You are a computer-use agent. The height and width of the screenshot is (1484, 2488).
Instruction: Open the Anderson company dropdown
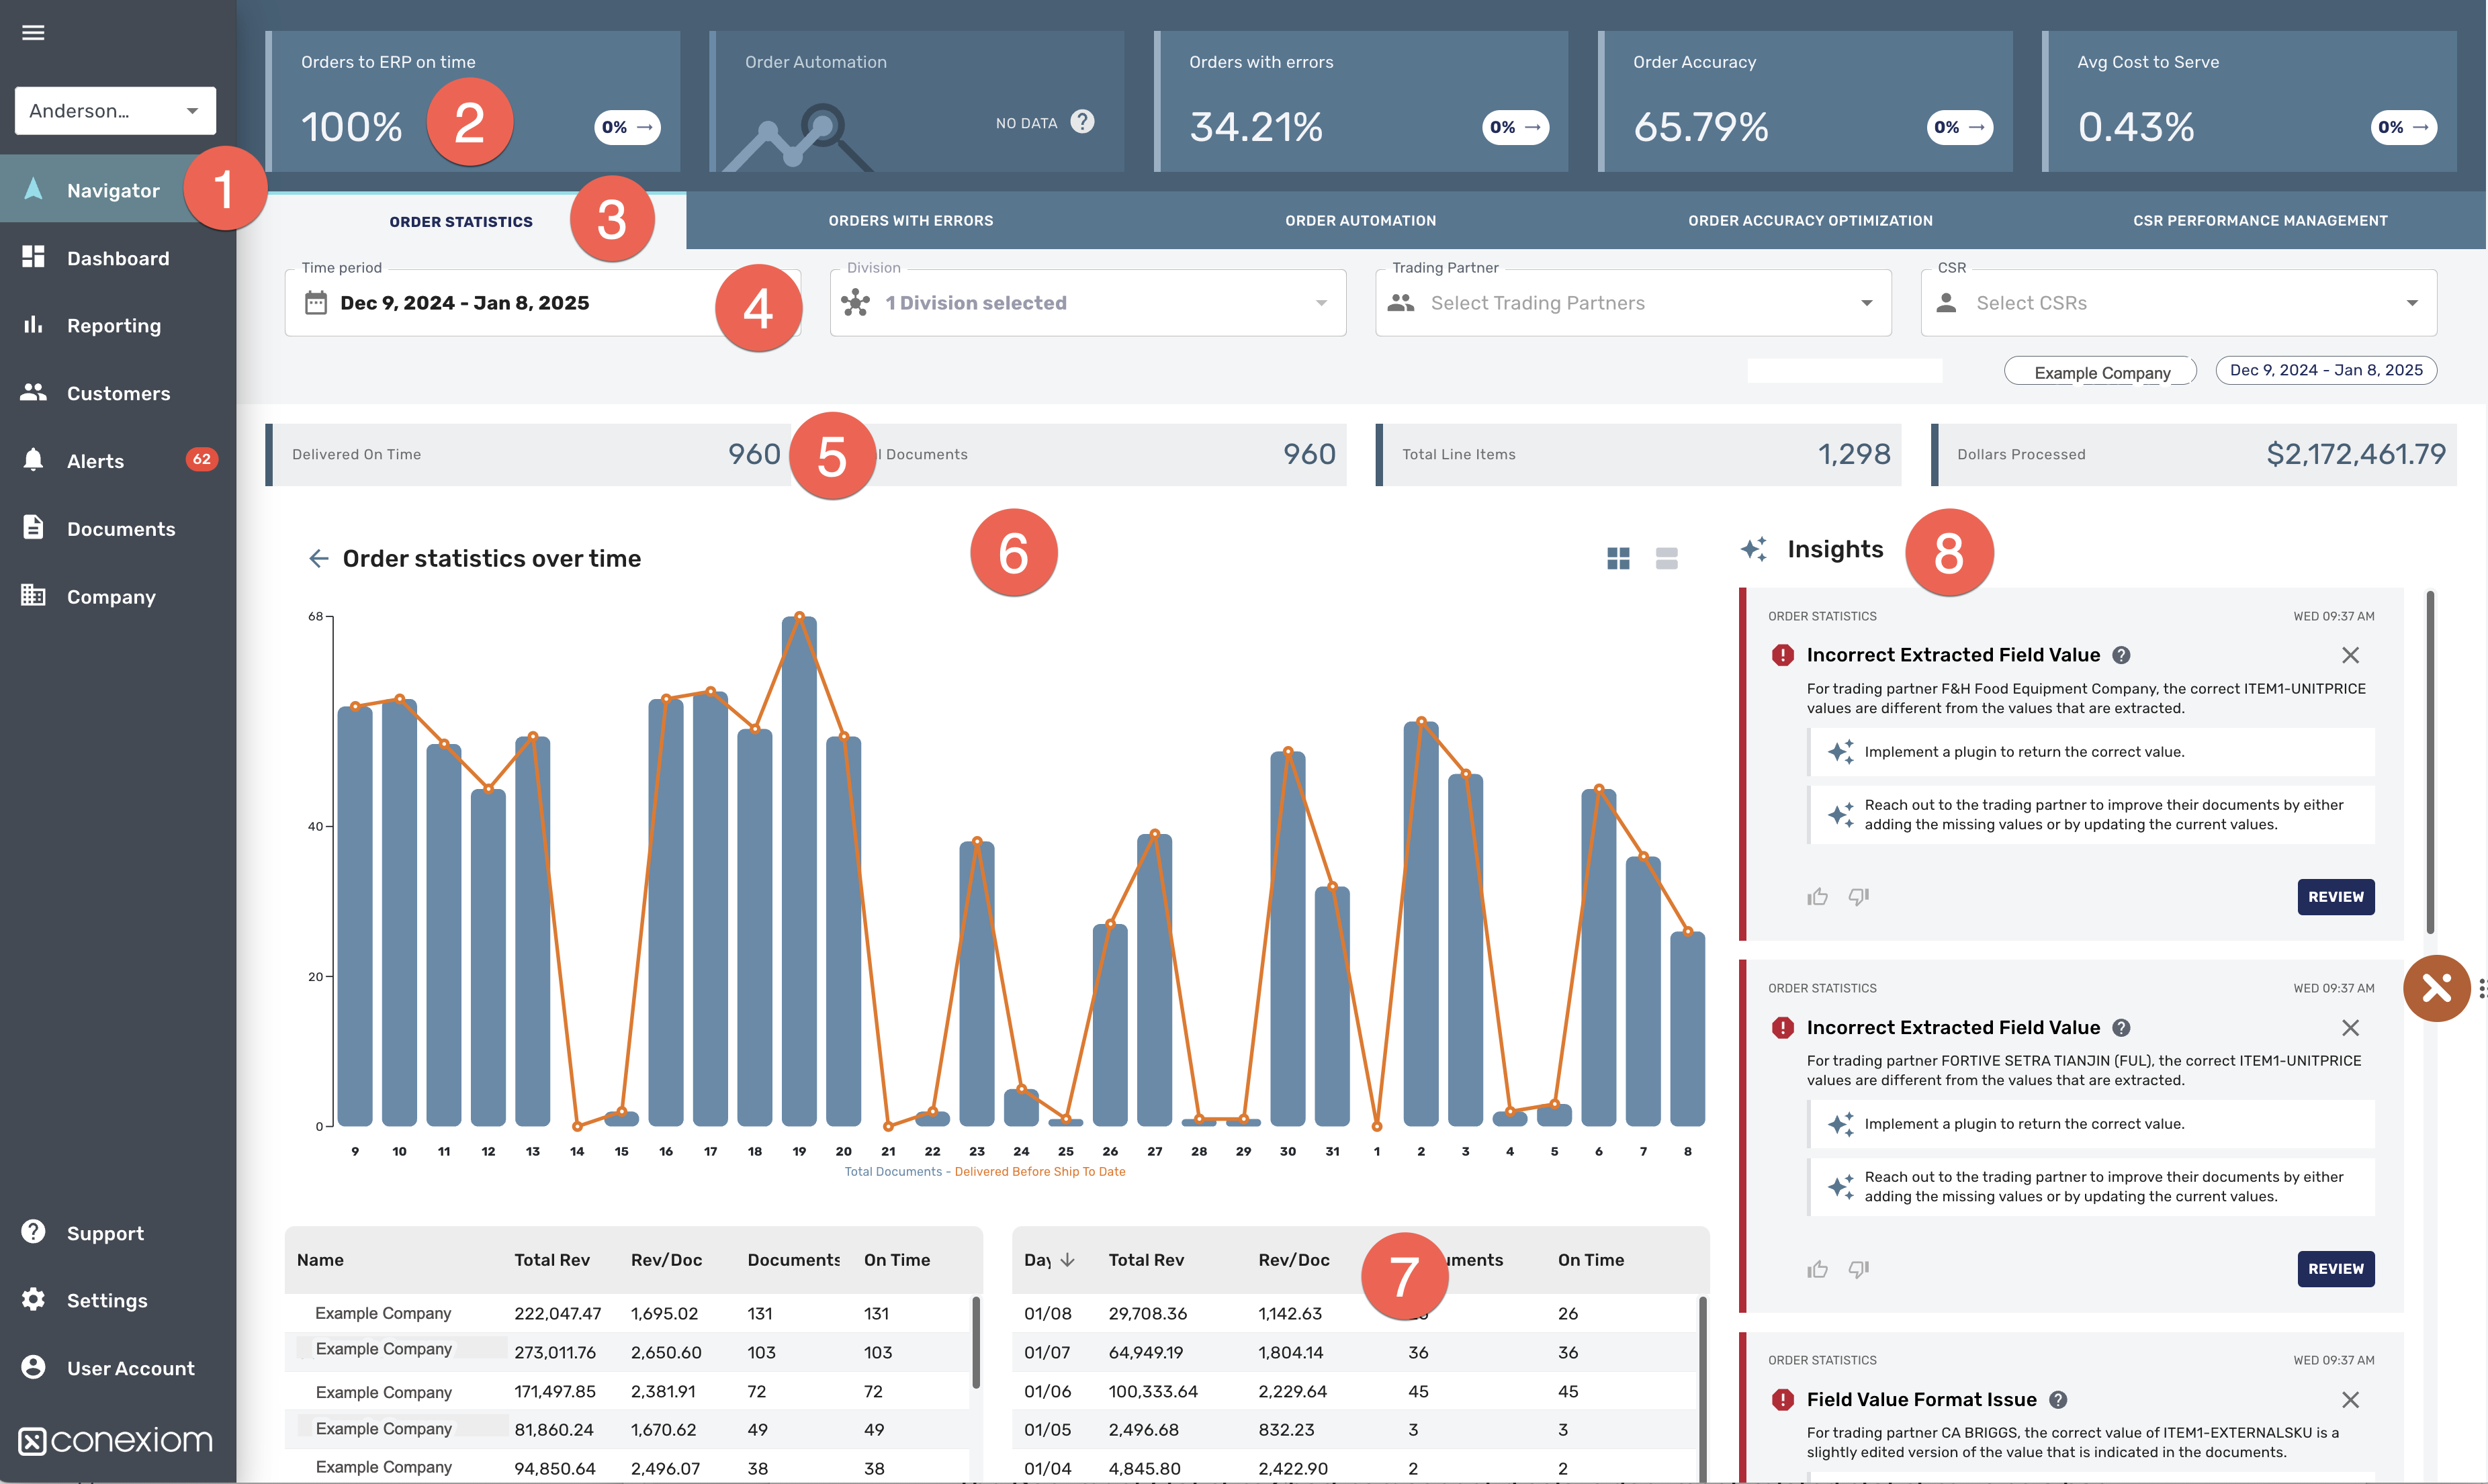coord(115,110)
